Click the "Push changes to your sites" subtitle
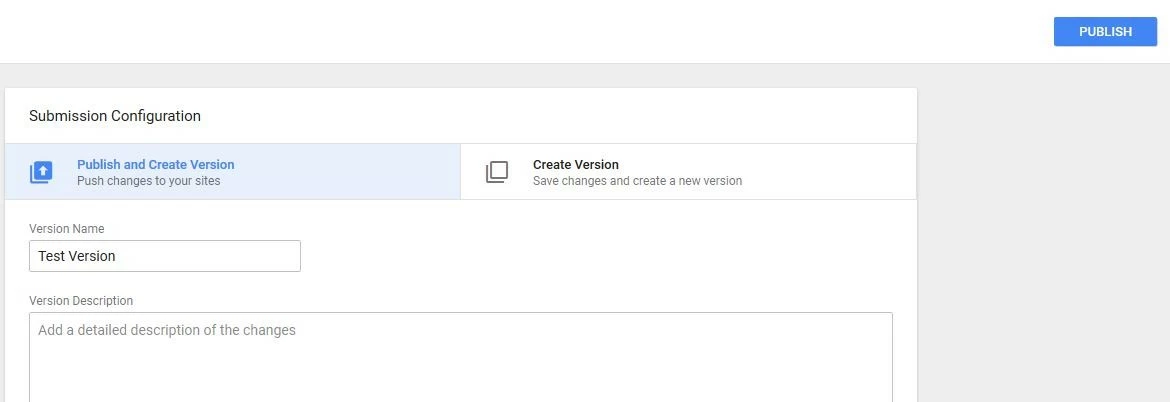This screenshot has width=1170, height=402. tap(148, 181)
